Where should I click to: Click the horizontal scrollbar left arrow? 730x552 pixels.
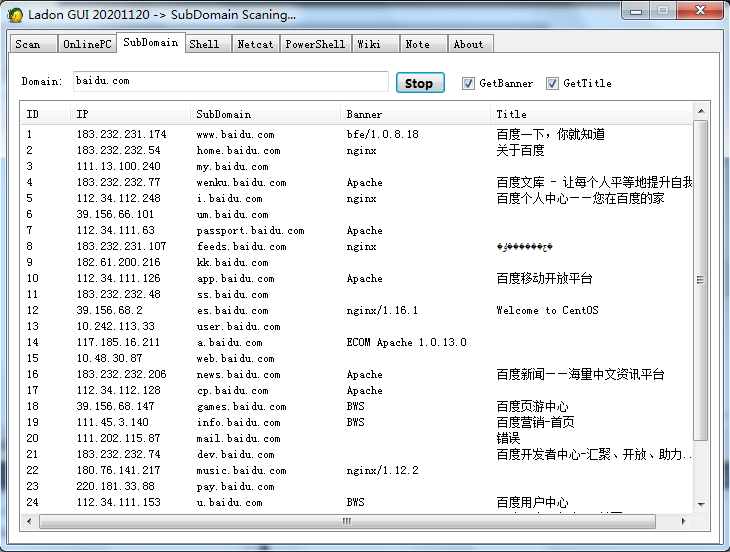point(29,521)
